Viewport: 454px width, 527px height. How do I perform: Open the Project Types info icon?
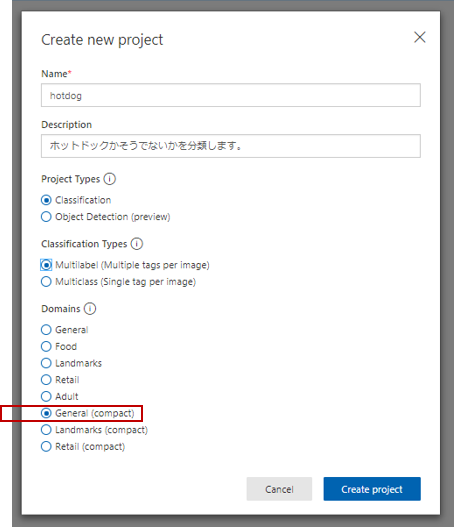tap(110, 179)
